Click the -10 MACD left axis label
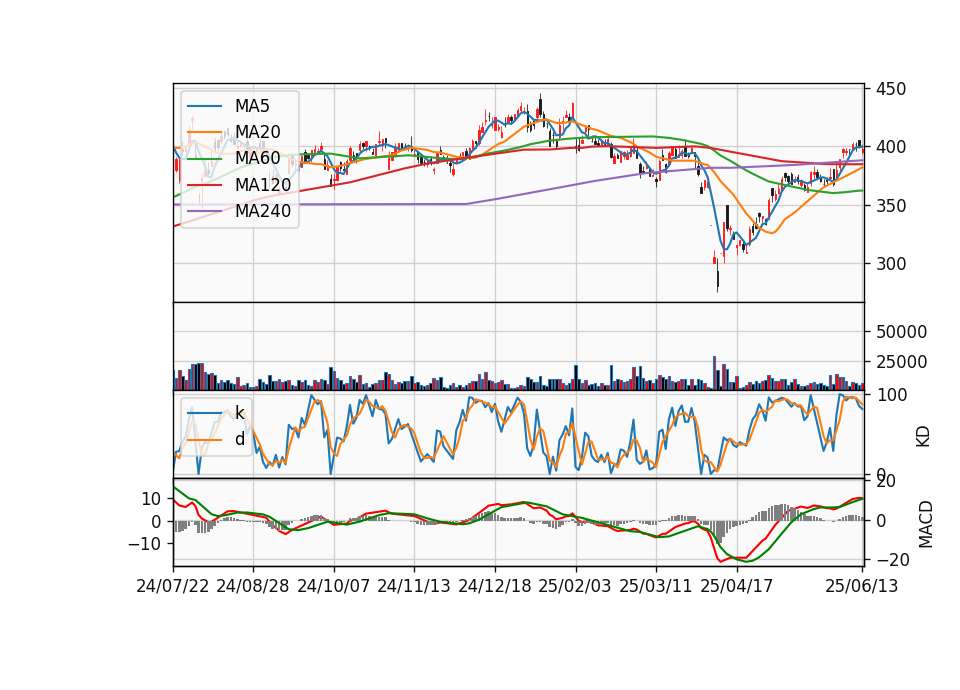The height and width of the screenshot is (690, 960). pyautogui.click(x=145, y=544)
